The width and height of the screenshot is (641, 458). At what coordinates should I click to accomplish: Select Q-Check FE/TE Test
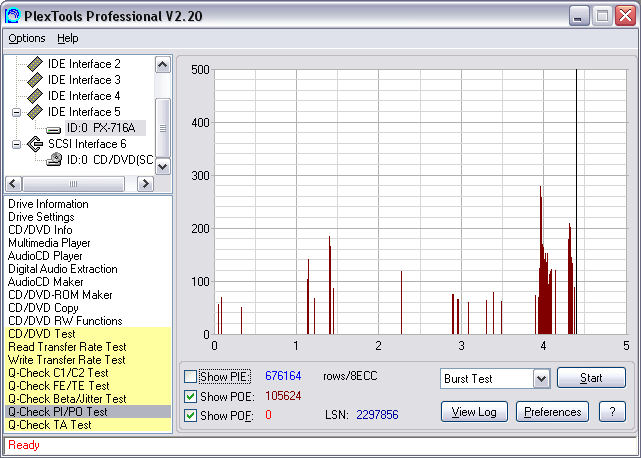point(88,386)
